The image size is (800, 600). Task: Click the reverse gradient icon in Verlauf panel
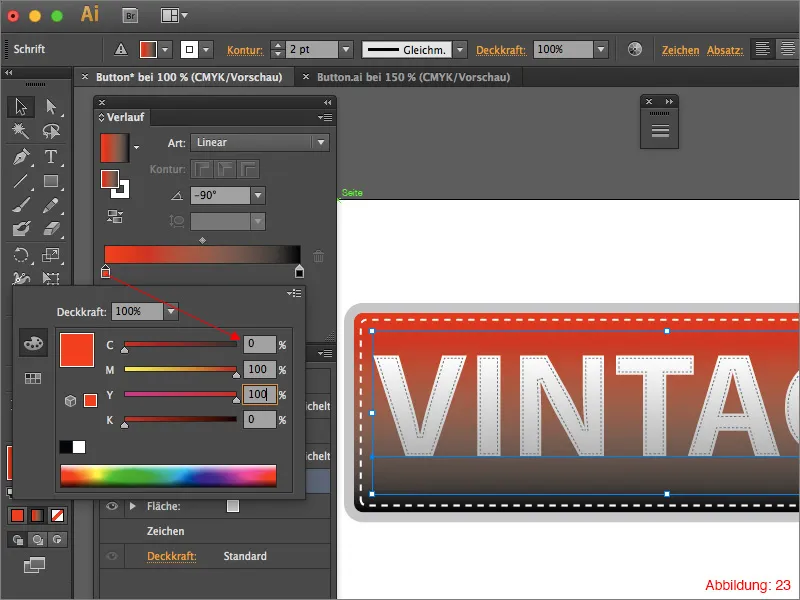click(115, 216)
